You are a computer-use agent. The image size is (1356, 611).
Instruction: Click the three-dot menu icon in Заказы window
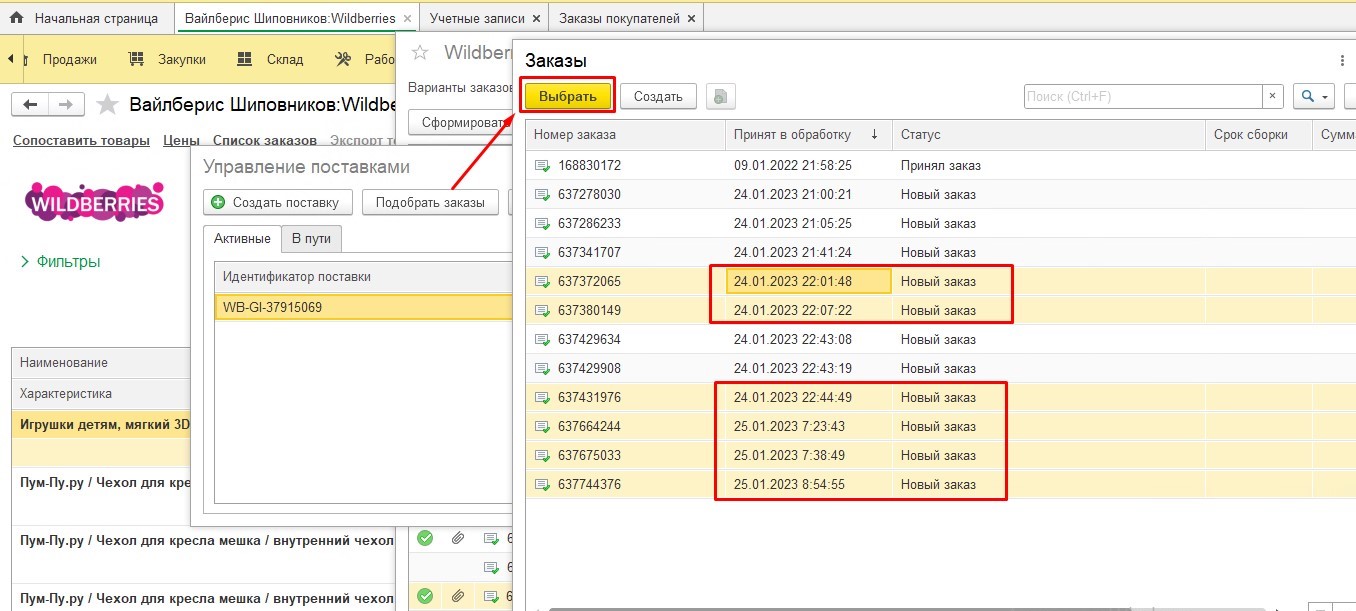click(1343, 61)
